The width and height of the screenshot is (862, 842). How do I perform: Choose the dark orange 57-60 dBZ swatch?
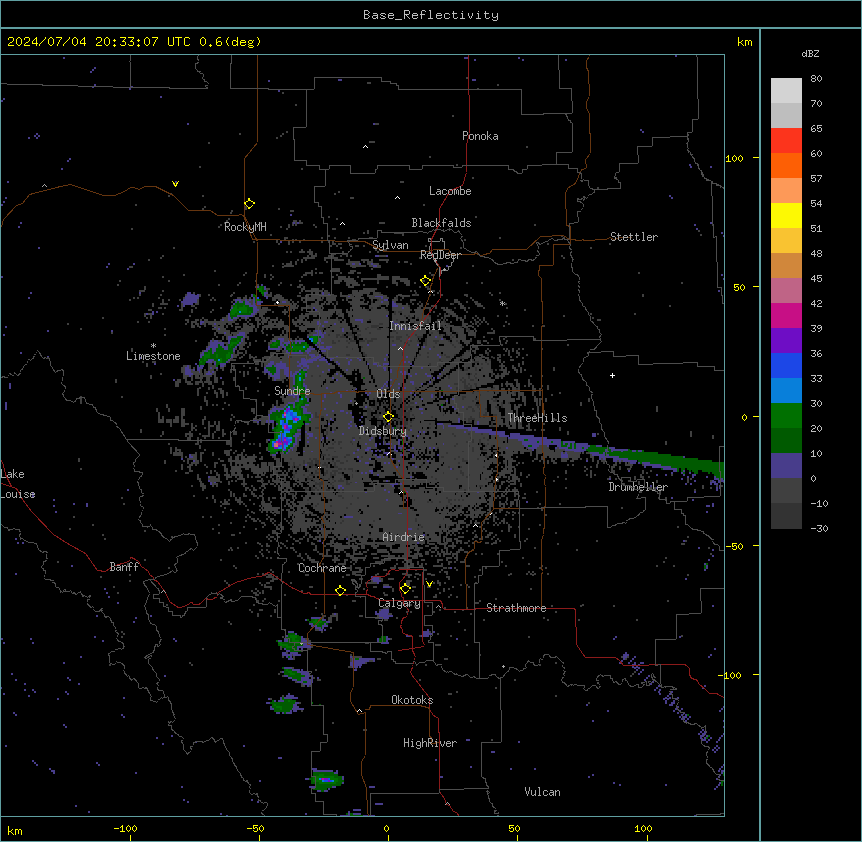tap(786, 166)
